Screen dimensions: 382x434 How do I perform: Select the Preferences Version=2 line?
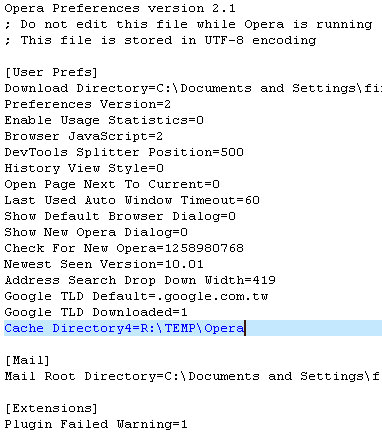pos(87,104)
